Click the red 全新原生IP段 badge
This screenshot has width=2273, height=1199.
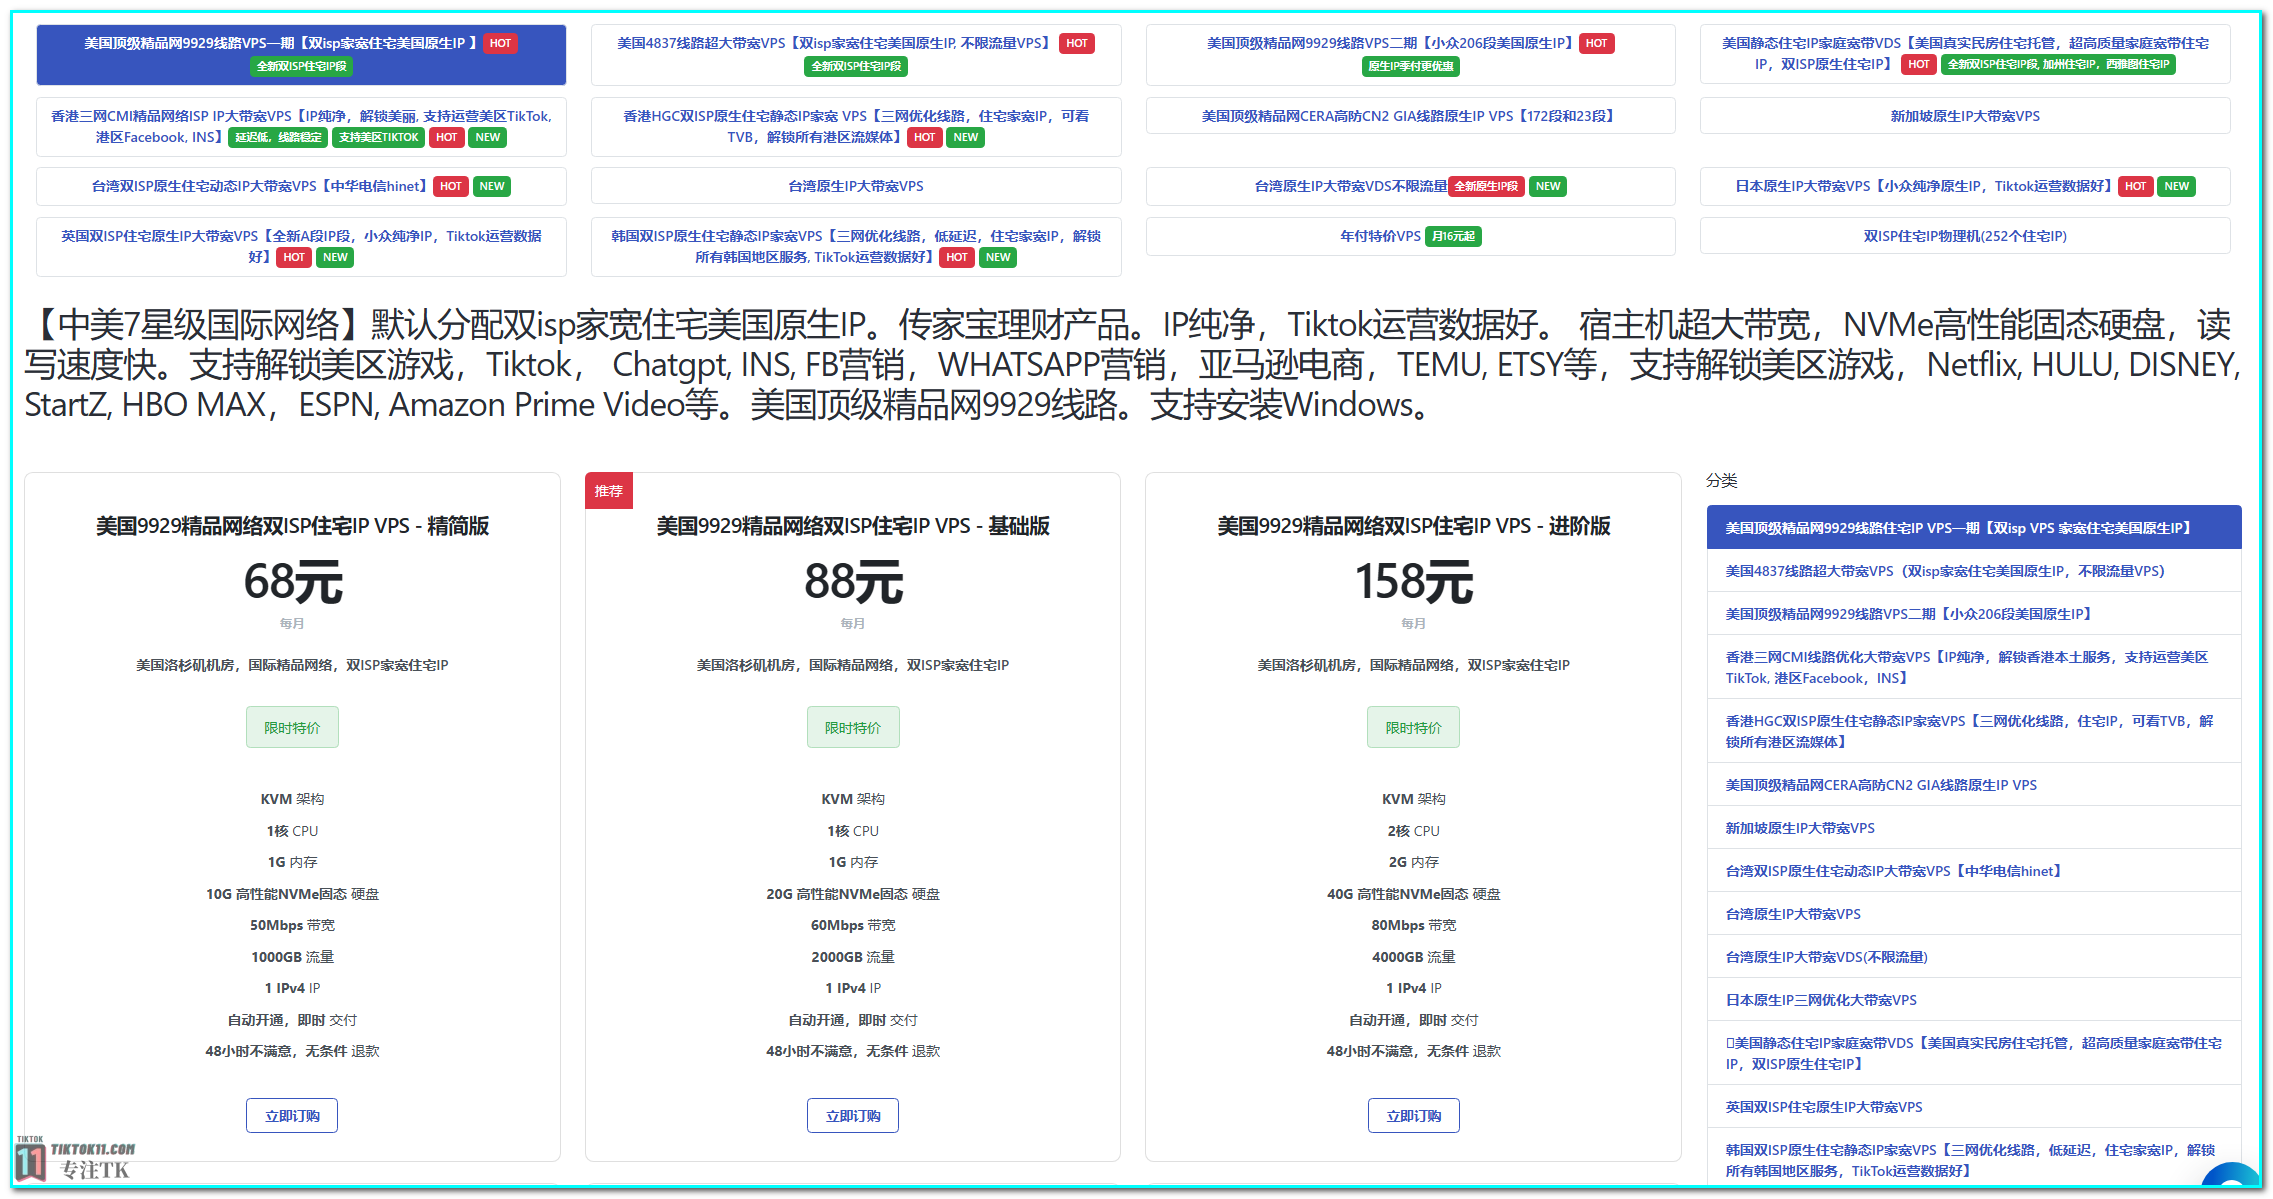click(x=1486, y=186)
